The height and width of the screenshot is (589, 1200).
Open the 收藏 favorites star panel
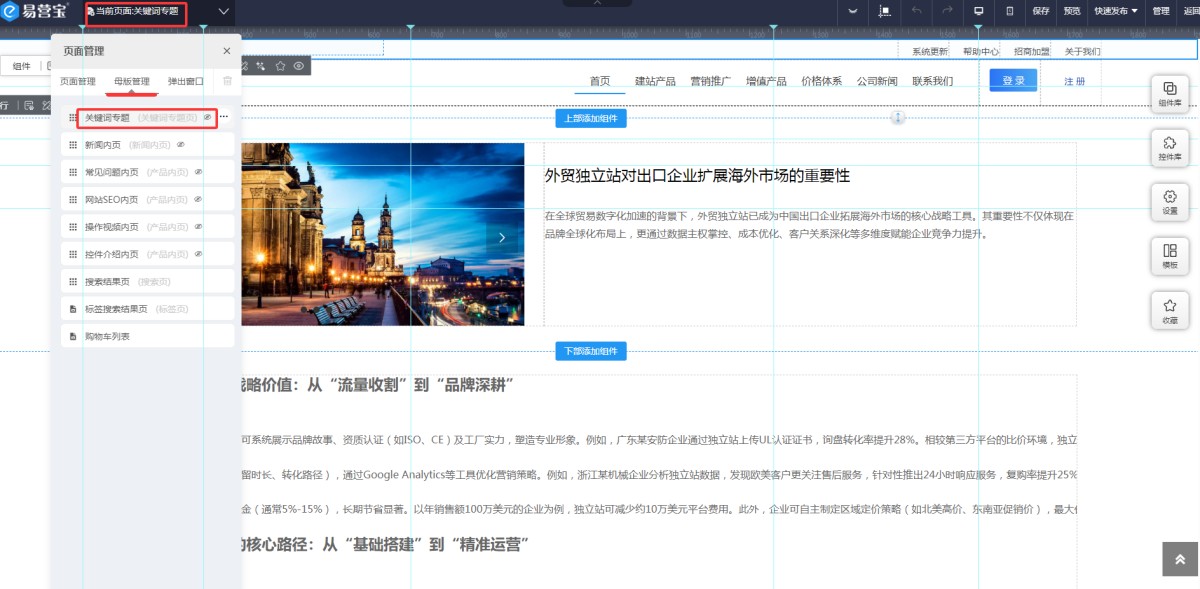tap(1169, 310)
